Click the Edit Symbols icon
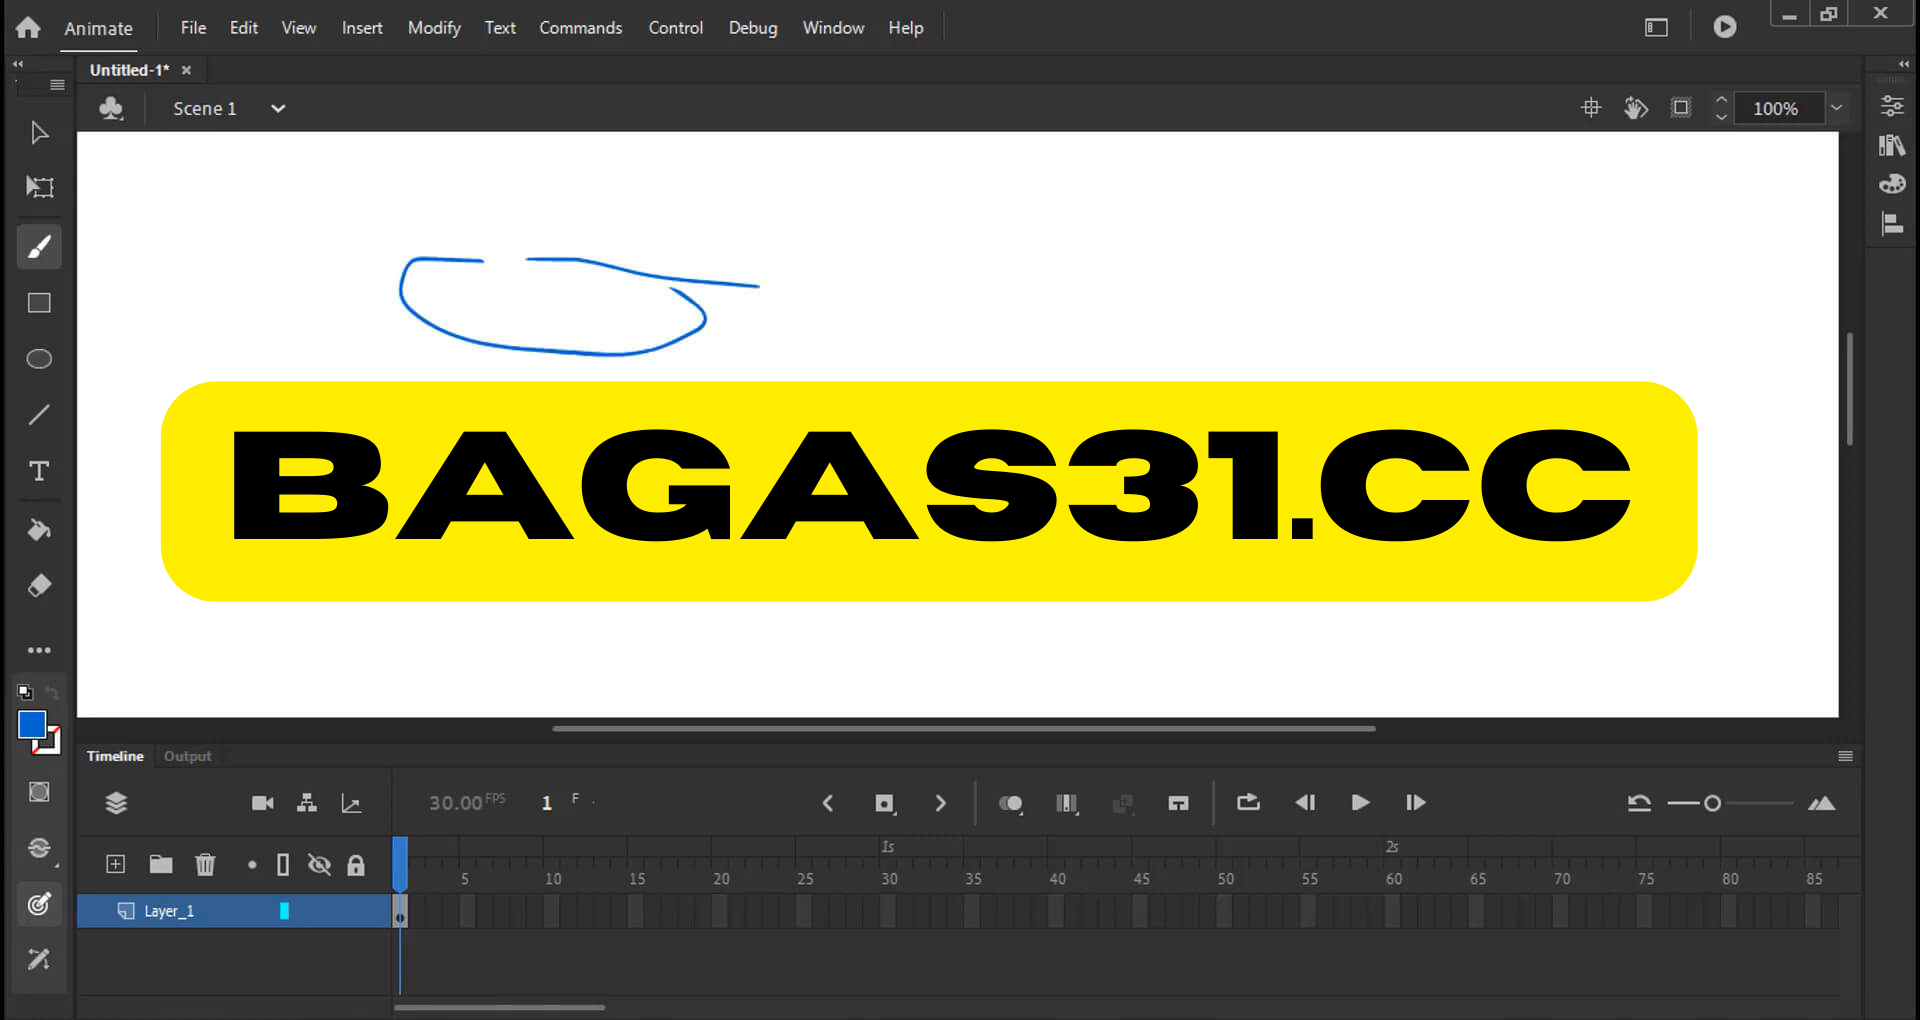 [111, 108]
